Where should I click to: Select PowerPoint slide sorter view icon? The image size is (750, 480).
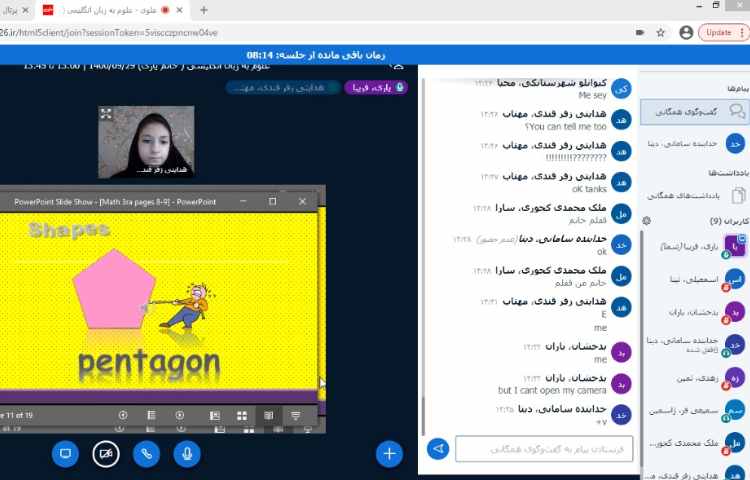point(239,414)
